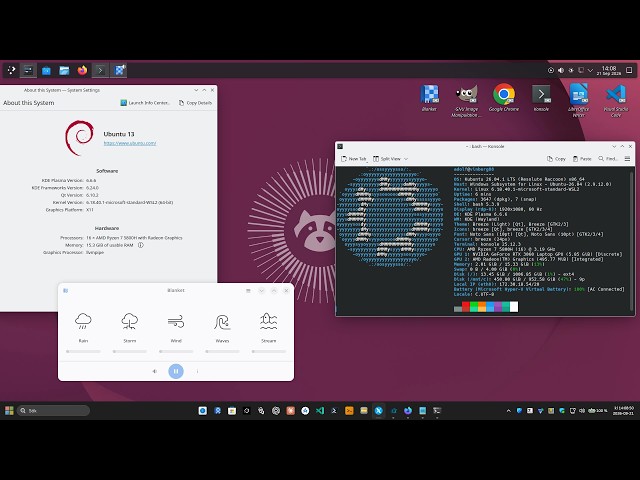Screen dimensions: 640x480
Task: Select the "About this System" heading
Action: pos(29,103)
